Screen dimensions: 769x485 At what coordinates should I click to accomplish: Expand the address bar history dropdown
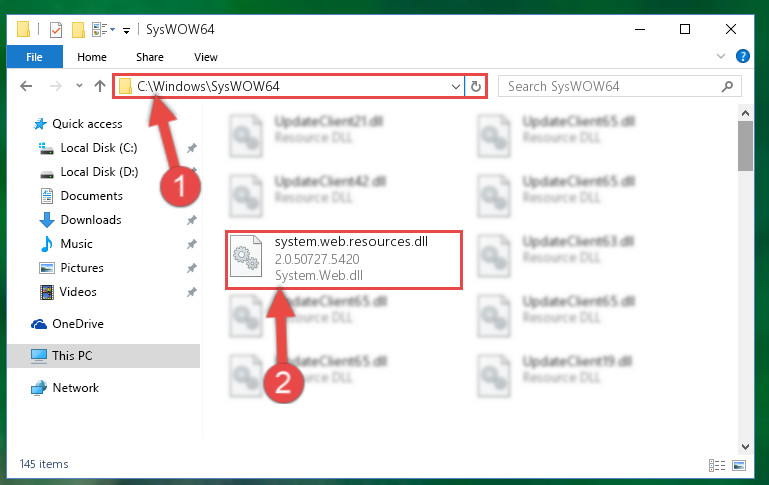click(x=456, y=87)
